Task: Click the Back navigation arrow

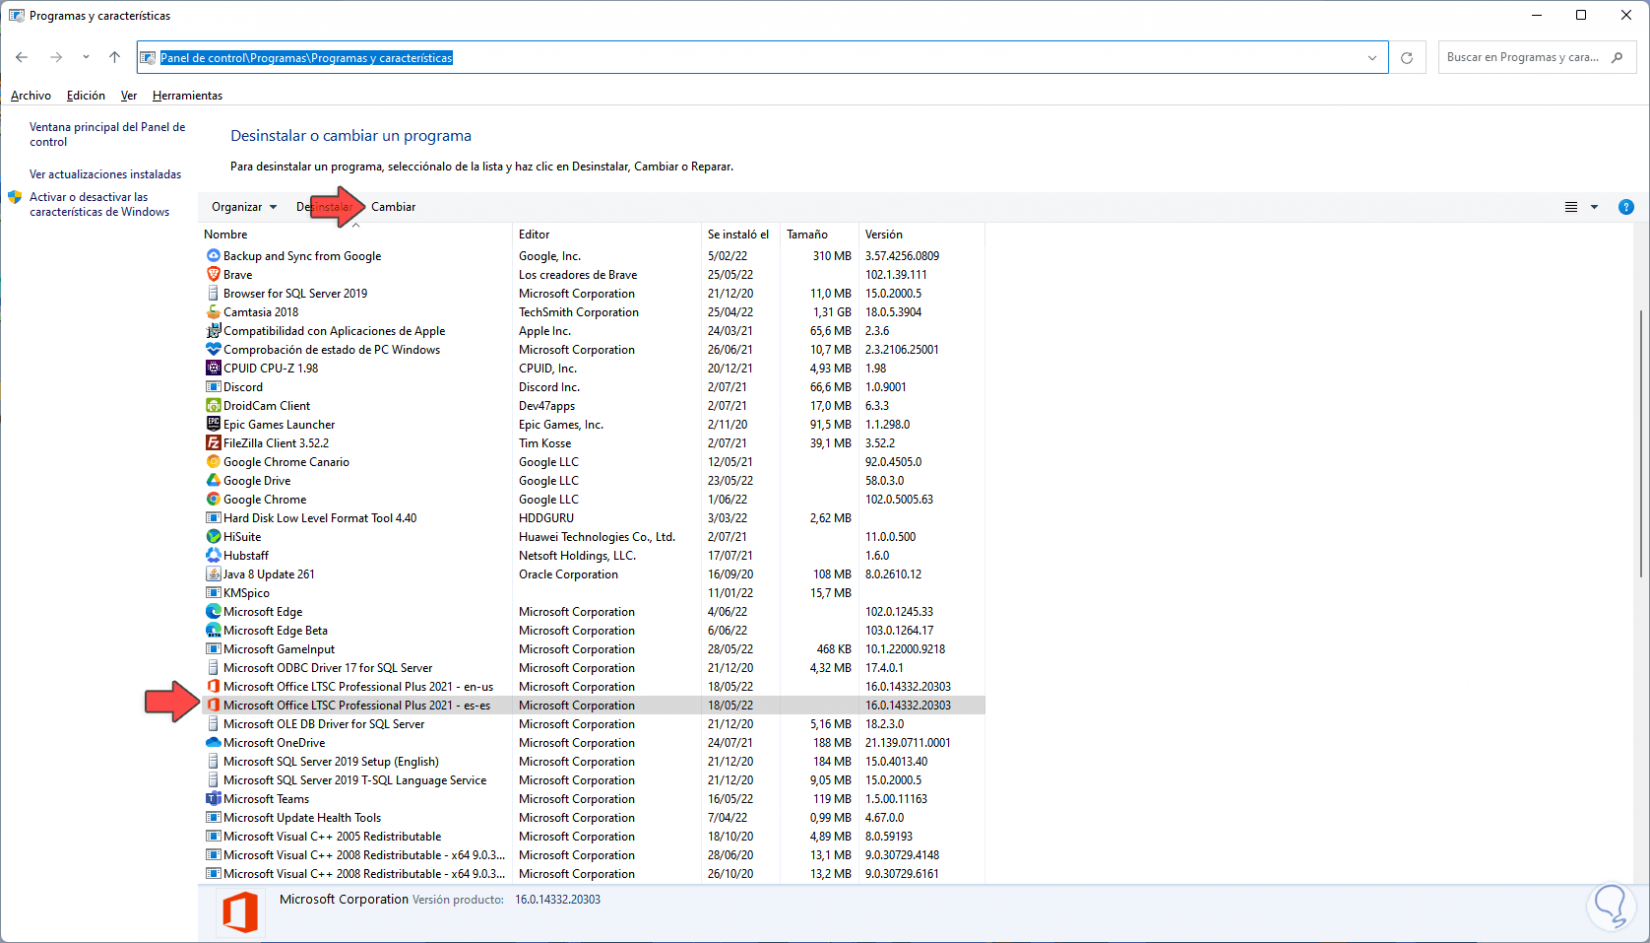Action: pos(22,58)
